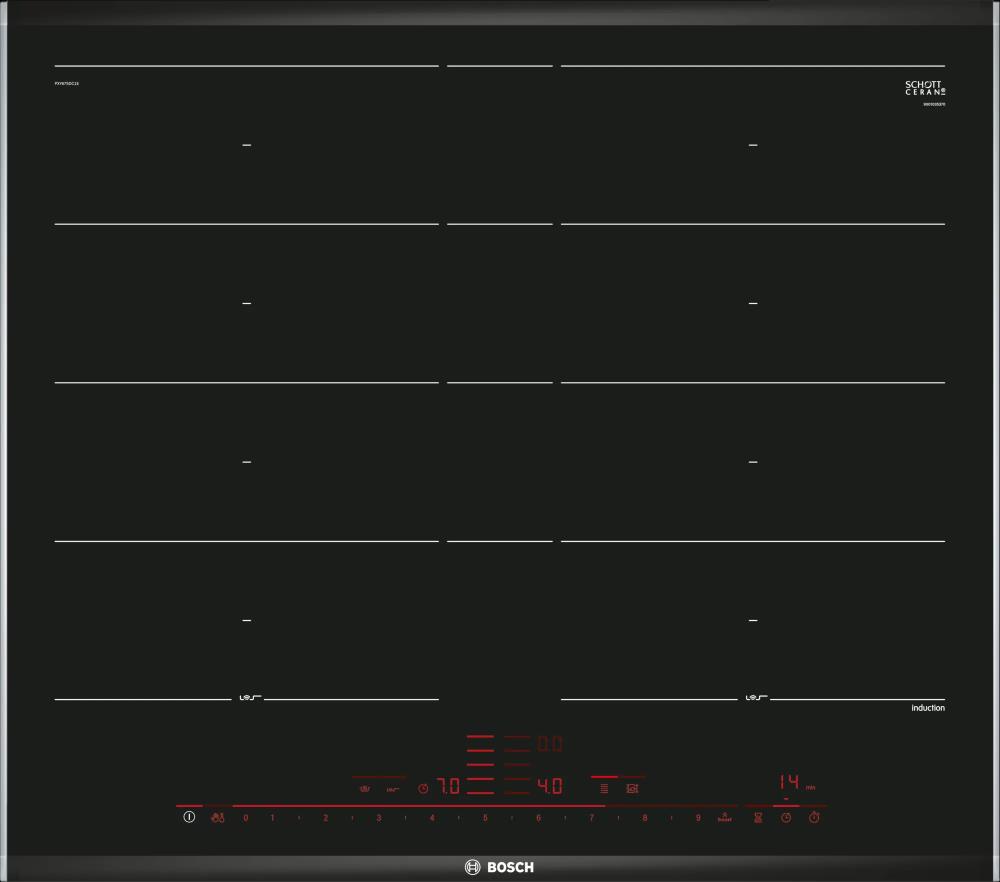This screenshot has height=882, width=1000.
Task: Tap the Bosch logo on the front edge
Action: (x=500, y=867)
